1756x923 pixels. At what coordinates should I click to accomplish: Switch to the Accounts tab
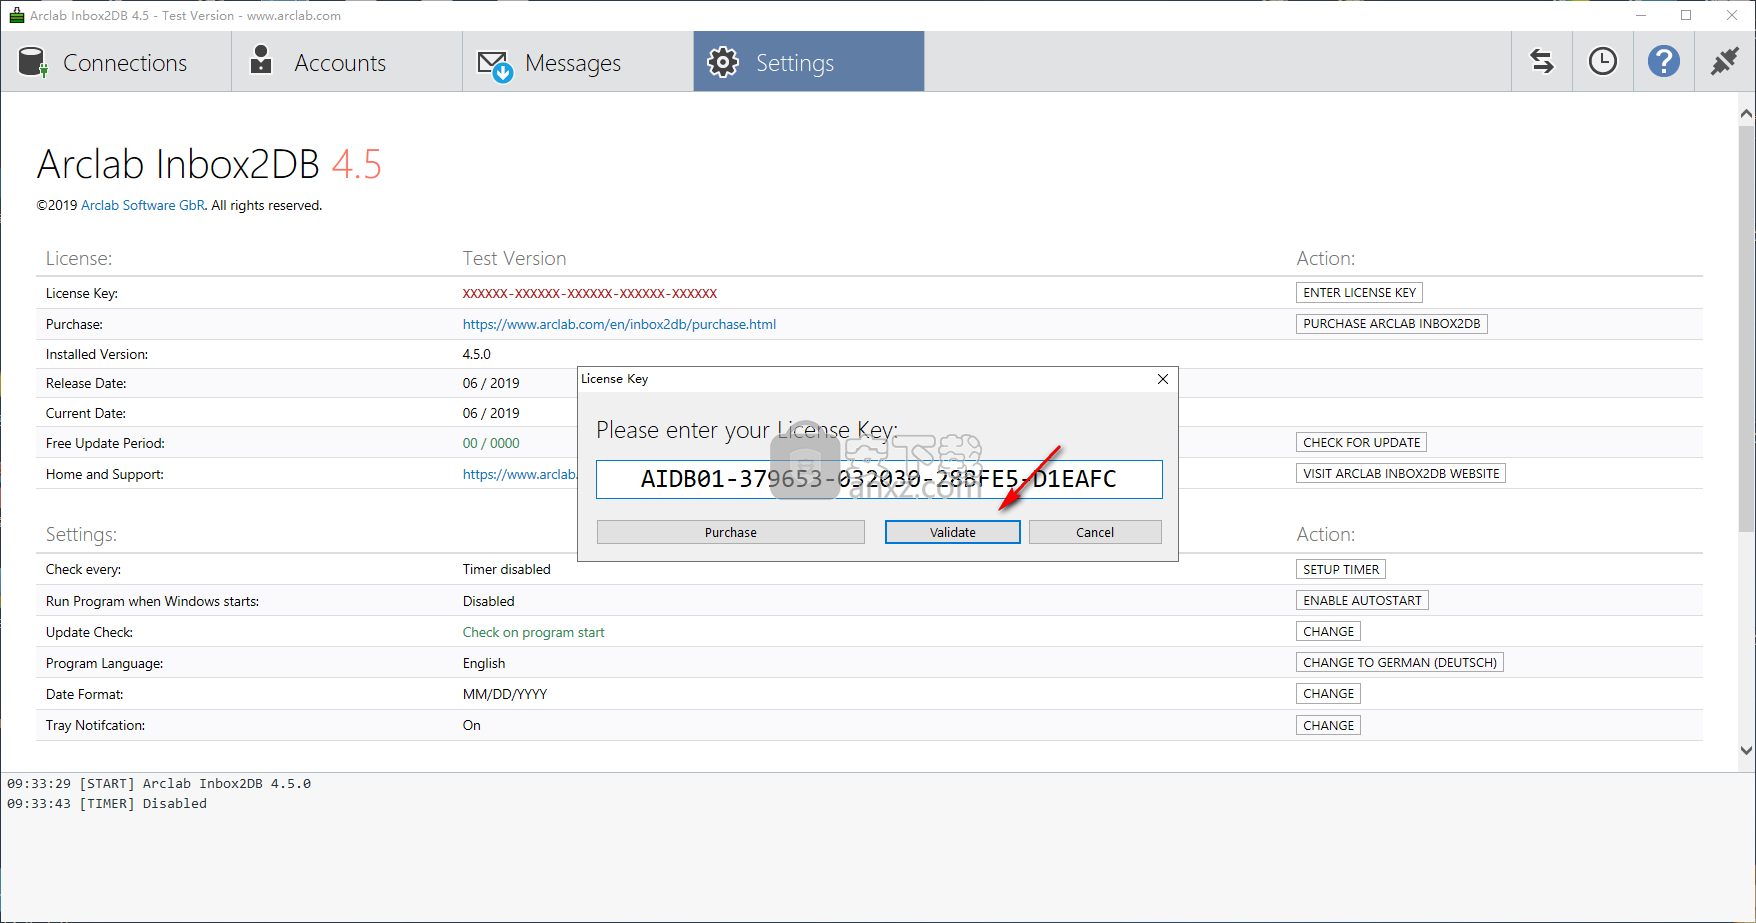pos(347,62)
